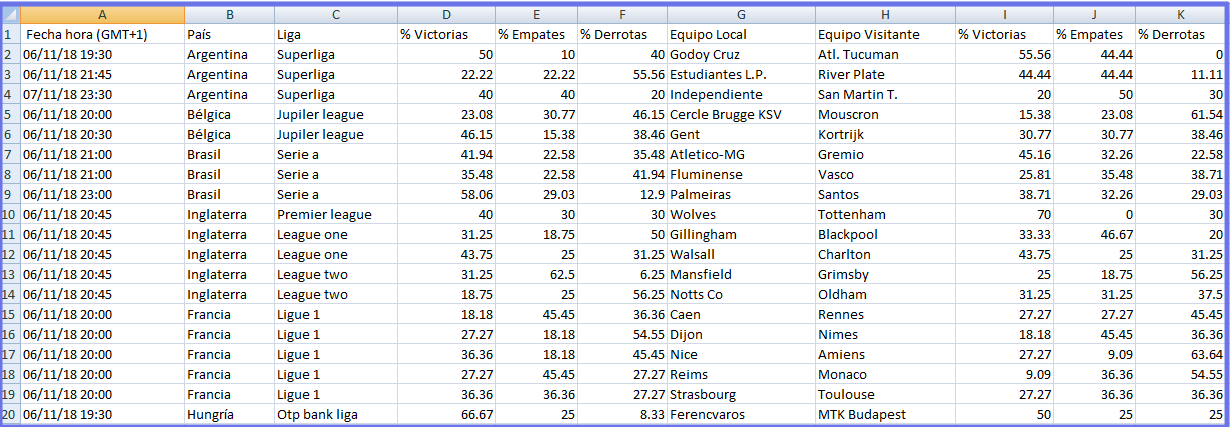Click the 'Fecha hora (GMT+1)' header cell
This screenshot has height=427, width=1230.
pyautogui.click(x=102, y=34)
